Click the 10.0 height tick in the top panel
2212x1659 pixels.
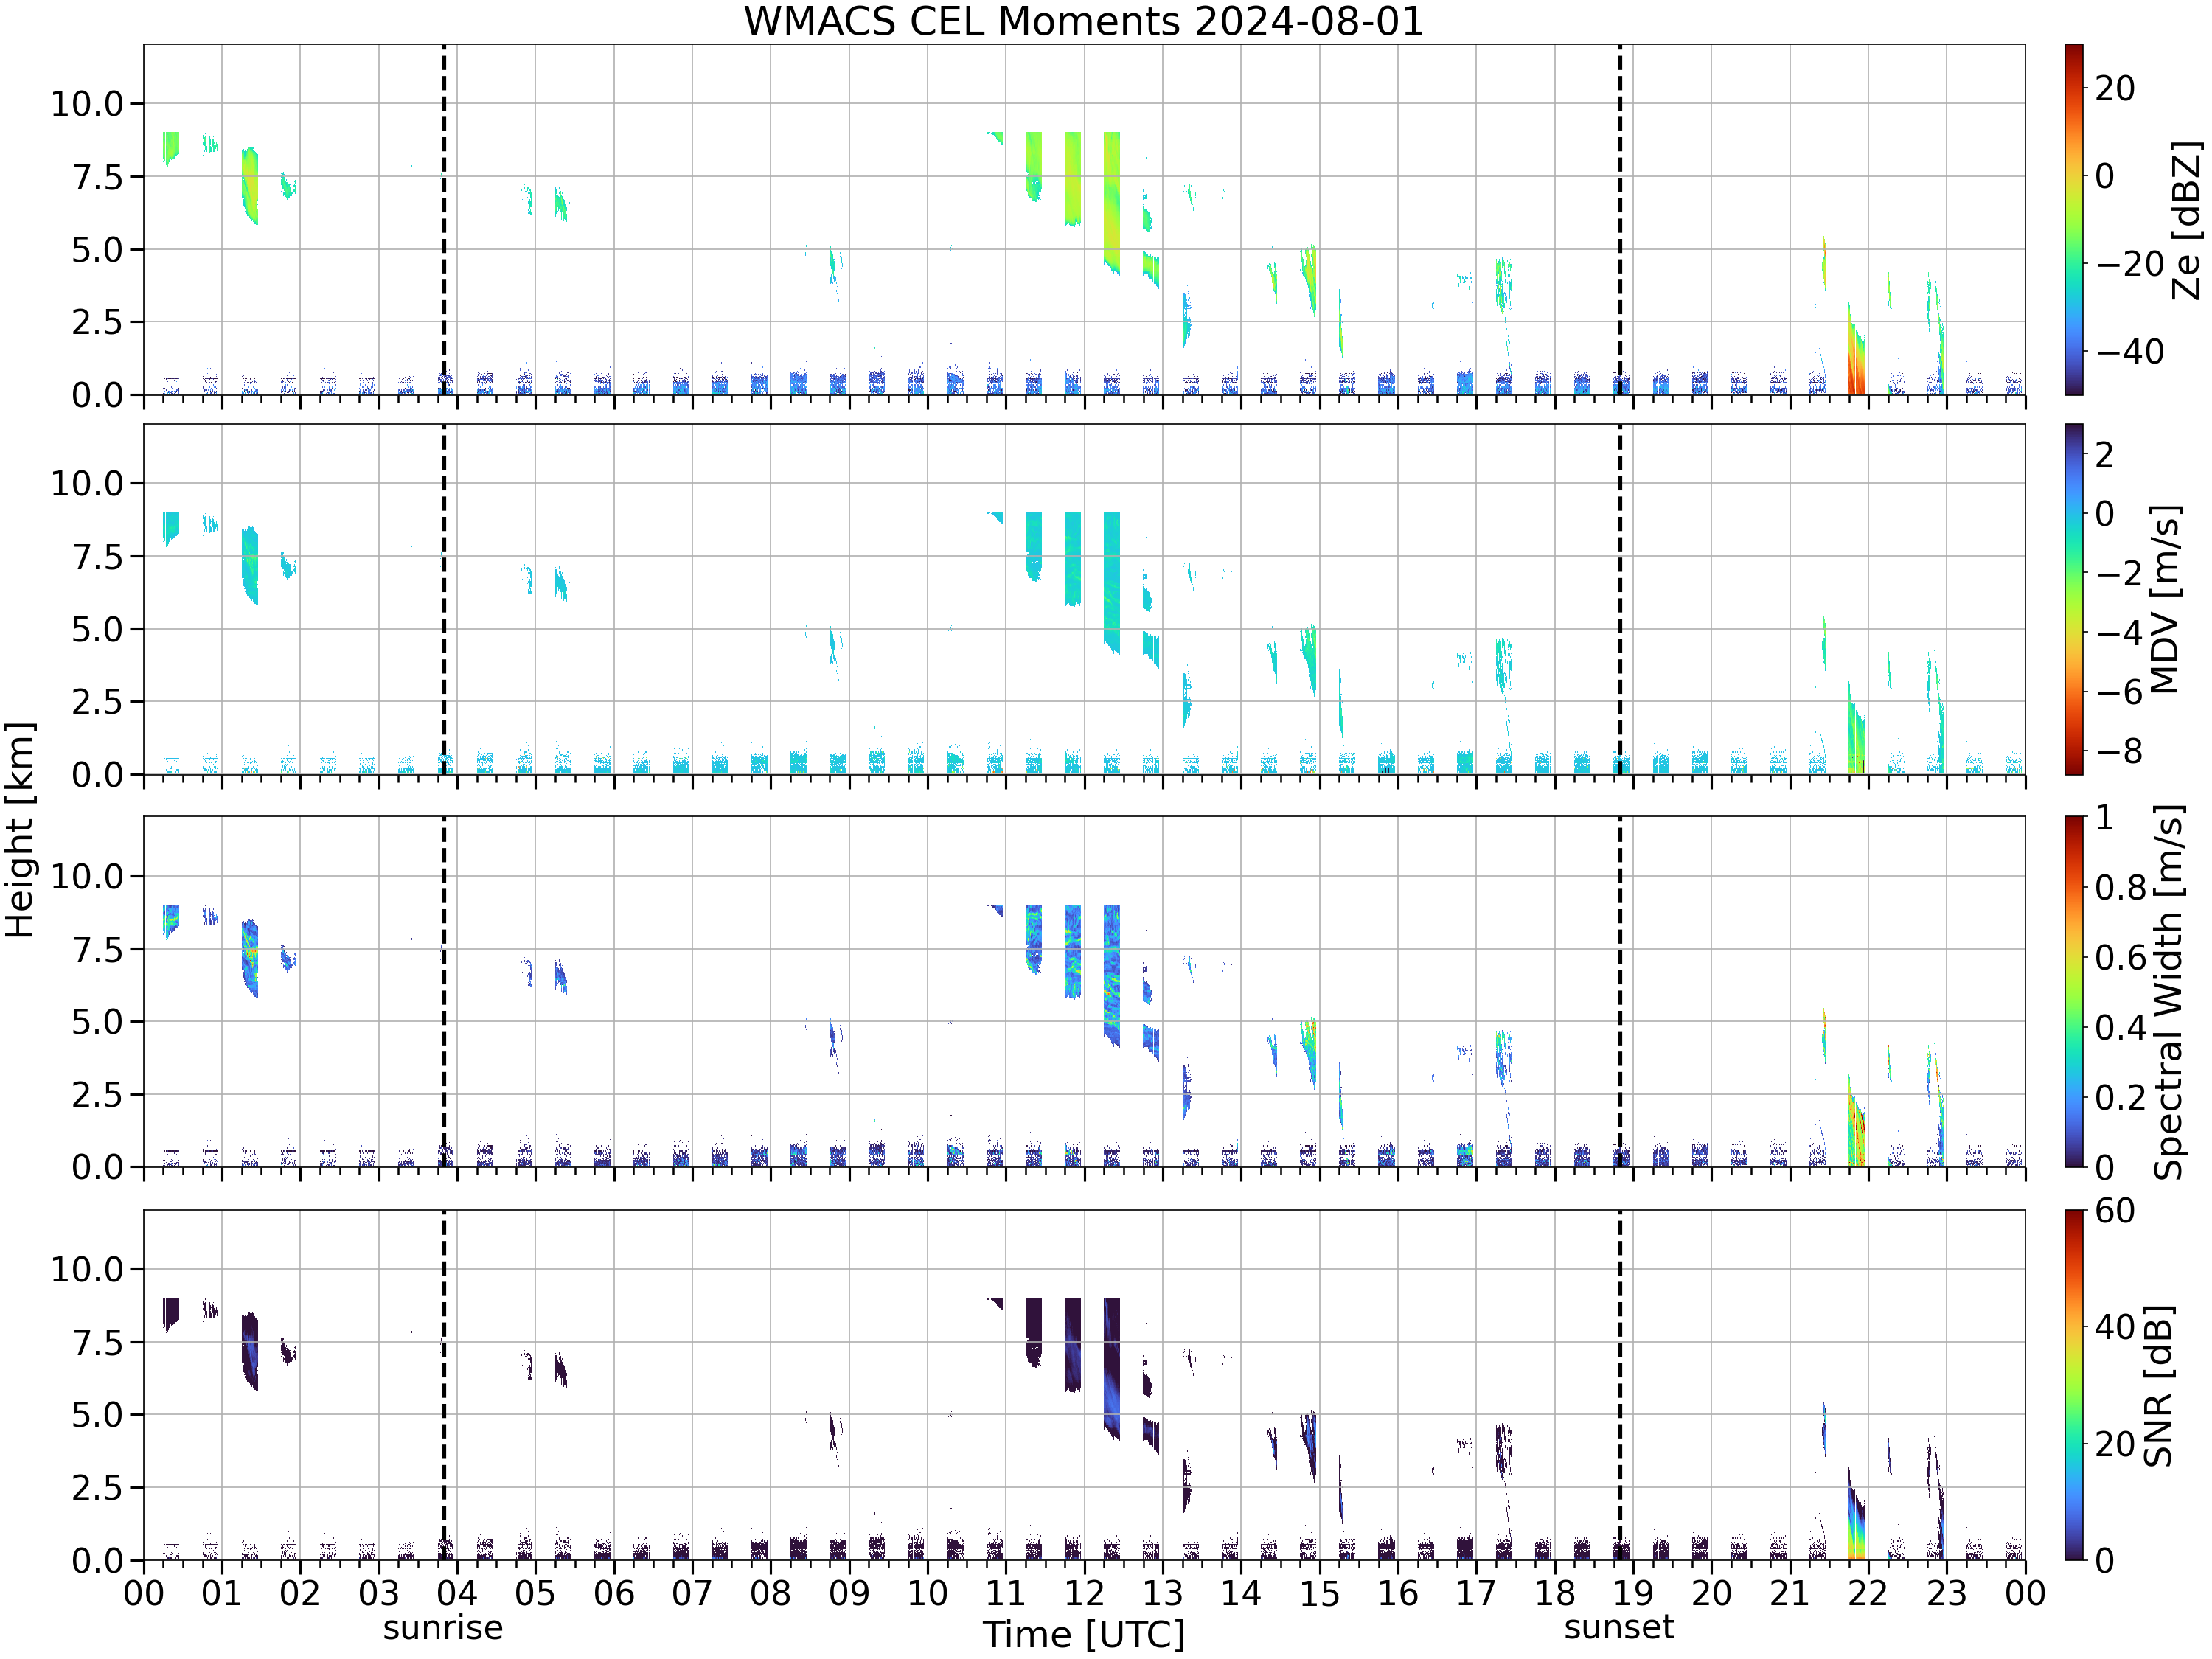pyautogui.click(x=87, y=103)
